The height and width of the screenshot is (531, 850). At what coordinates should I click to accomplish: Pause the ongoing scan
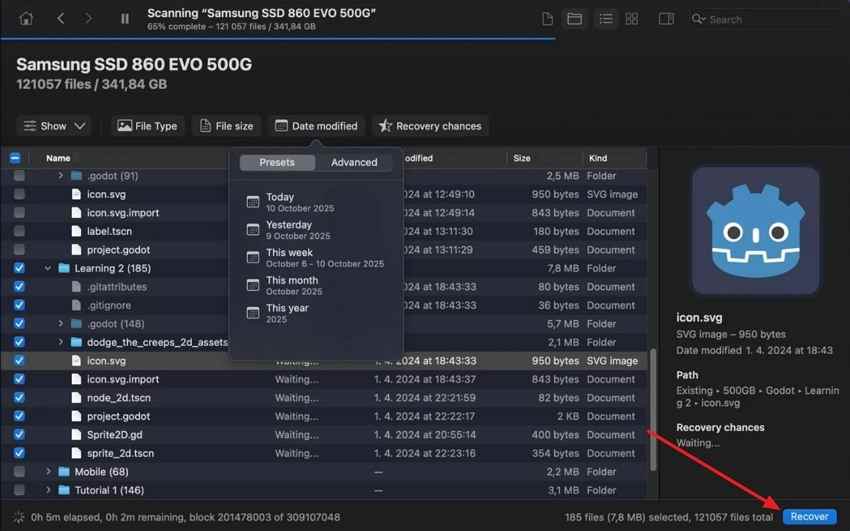(125, 19)
